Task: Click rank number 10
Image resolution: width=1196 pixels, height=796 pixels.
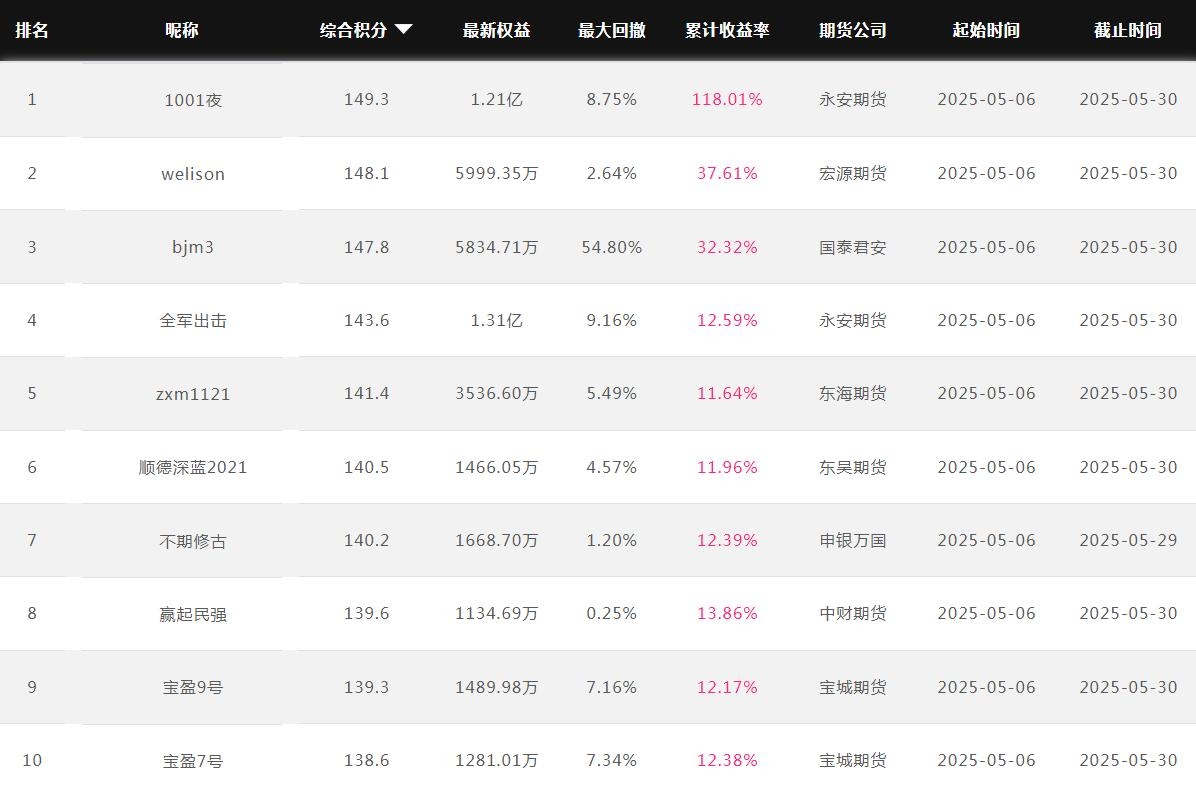Action: (x=32, y=760)
